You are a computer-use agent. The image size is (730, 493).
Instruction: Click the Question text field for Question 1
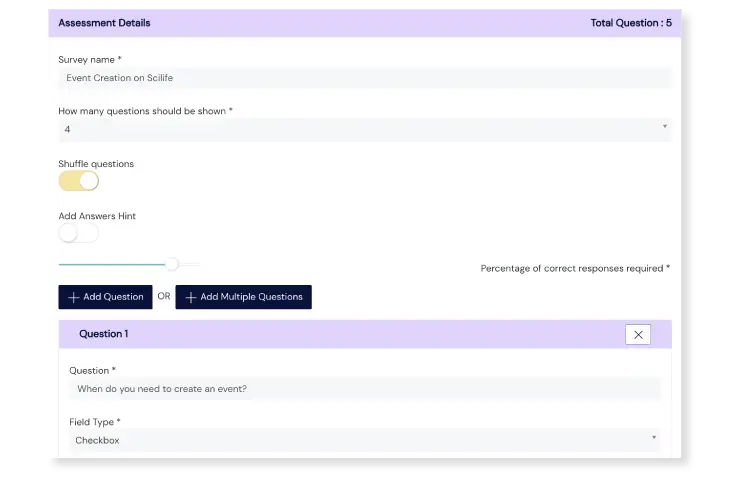click(365, 389)
